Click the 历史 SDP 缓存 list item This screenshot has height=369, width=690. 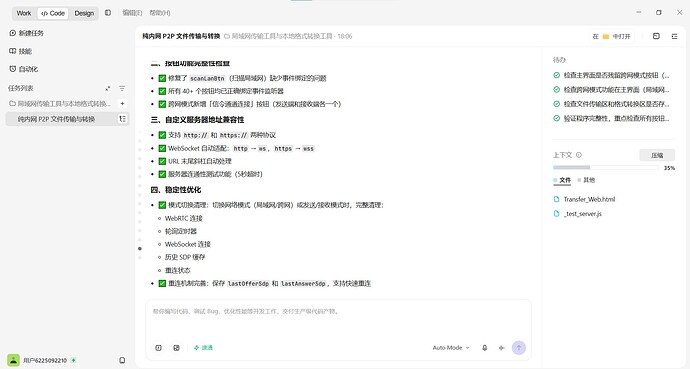click(185, 257)
